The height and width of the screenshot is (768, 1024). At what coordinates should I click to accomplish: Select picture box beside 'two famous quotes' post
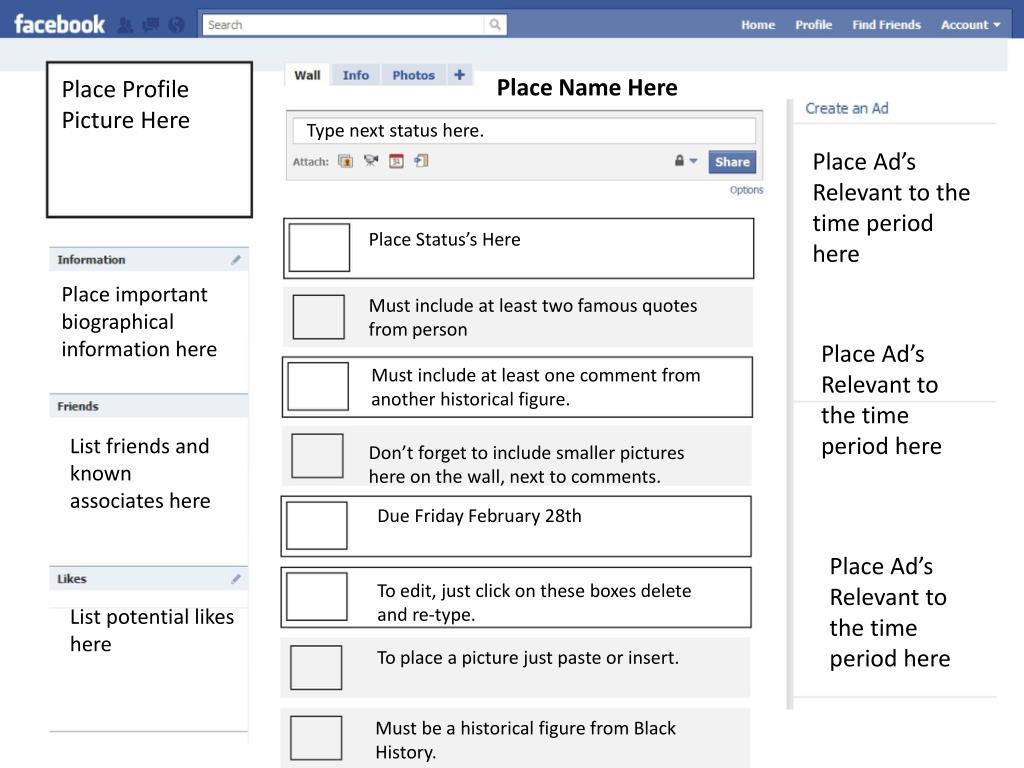[319, 317]
